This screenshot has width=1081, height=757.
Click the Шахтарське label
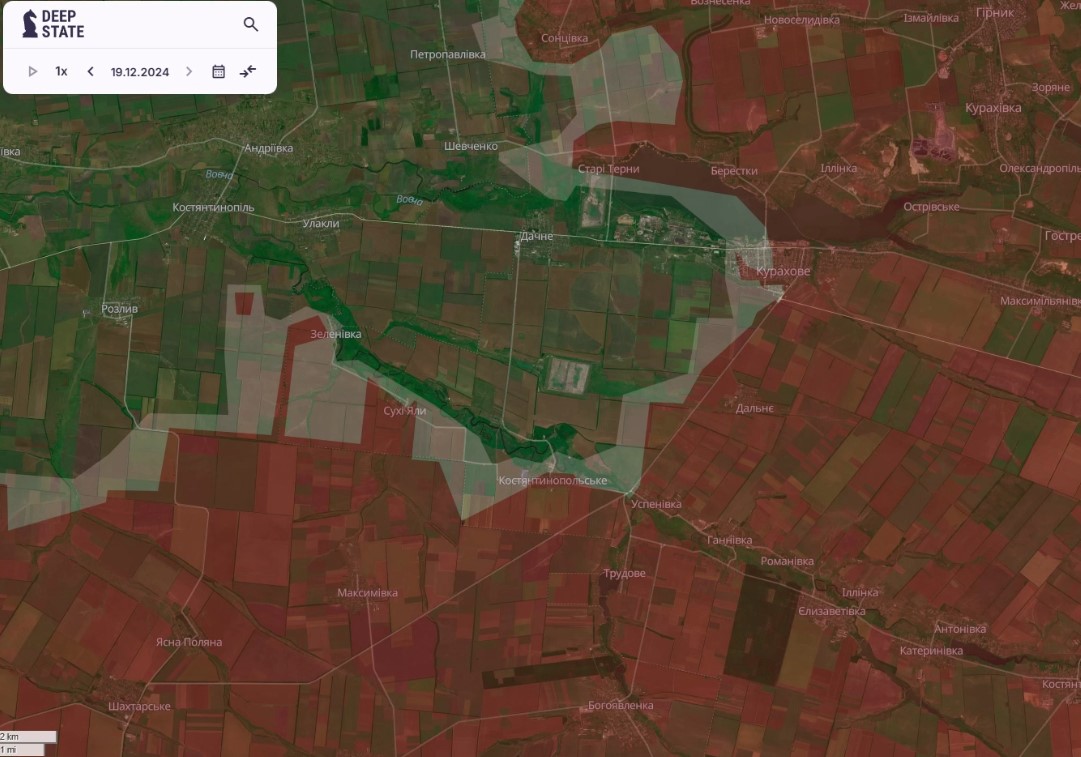pyautogui.click(x=139, y=707)
